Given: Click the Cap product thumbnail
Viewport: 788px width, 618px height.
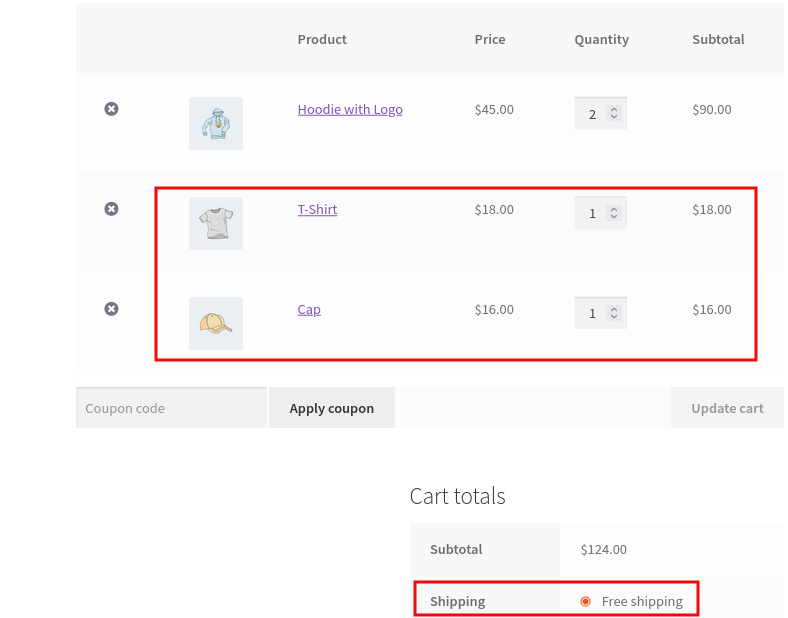Looking at the screenshot, I should click(216, 323).
